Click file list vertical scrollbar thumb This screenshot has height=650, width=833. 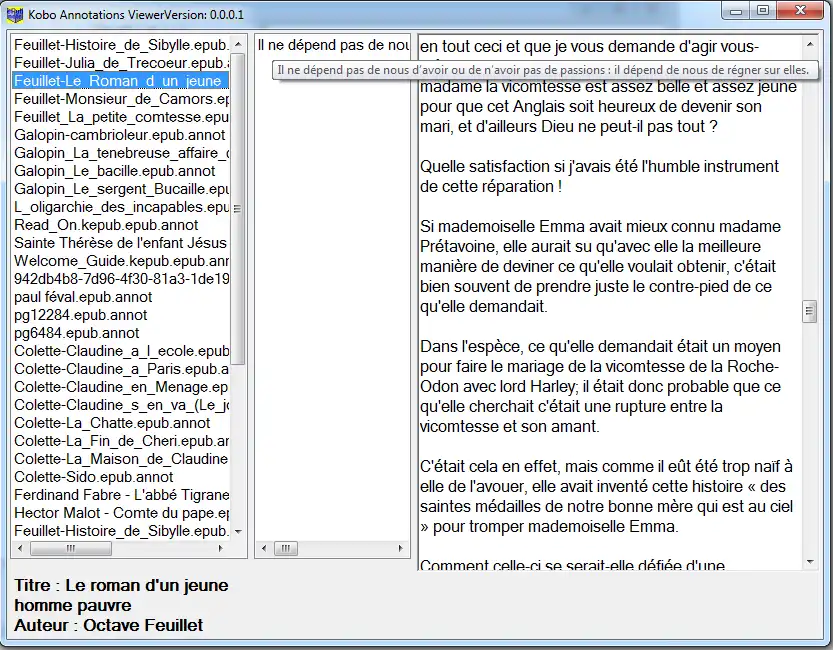[238, 208]
